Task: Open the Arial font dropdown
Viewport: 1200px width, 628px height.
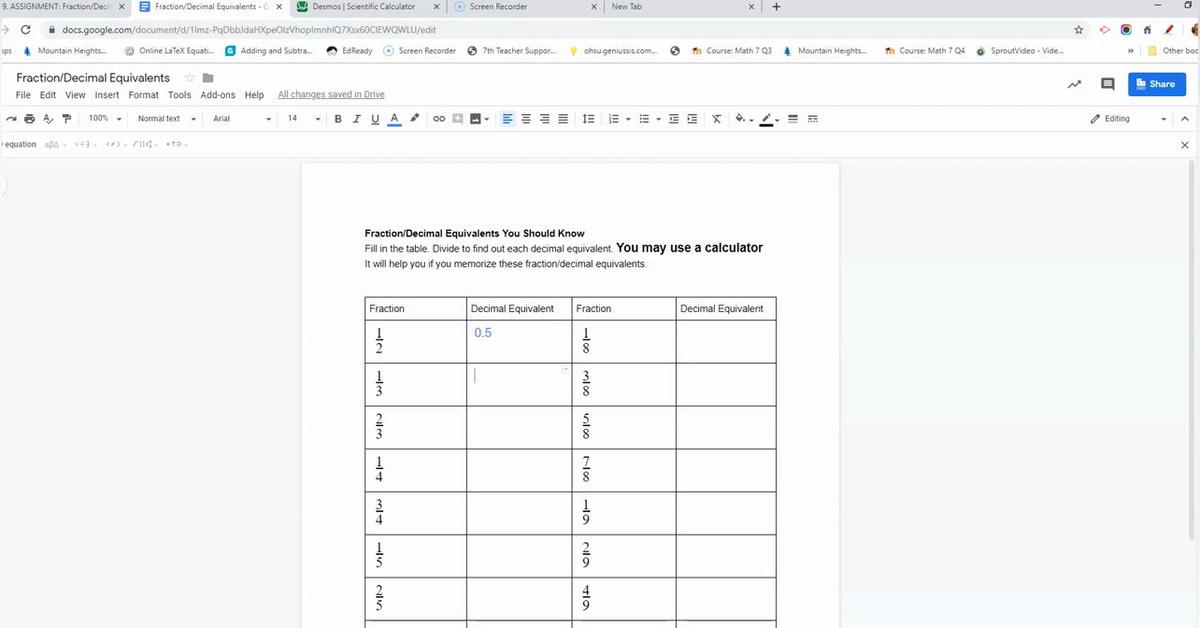Action: [x=242, y=119]
